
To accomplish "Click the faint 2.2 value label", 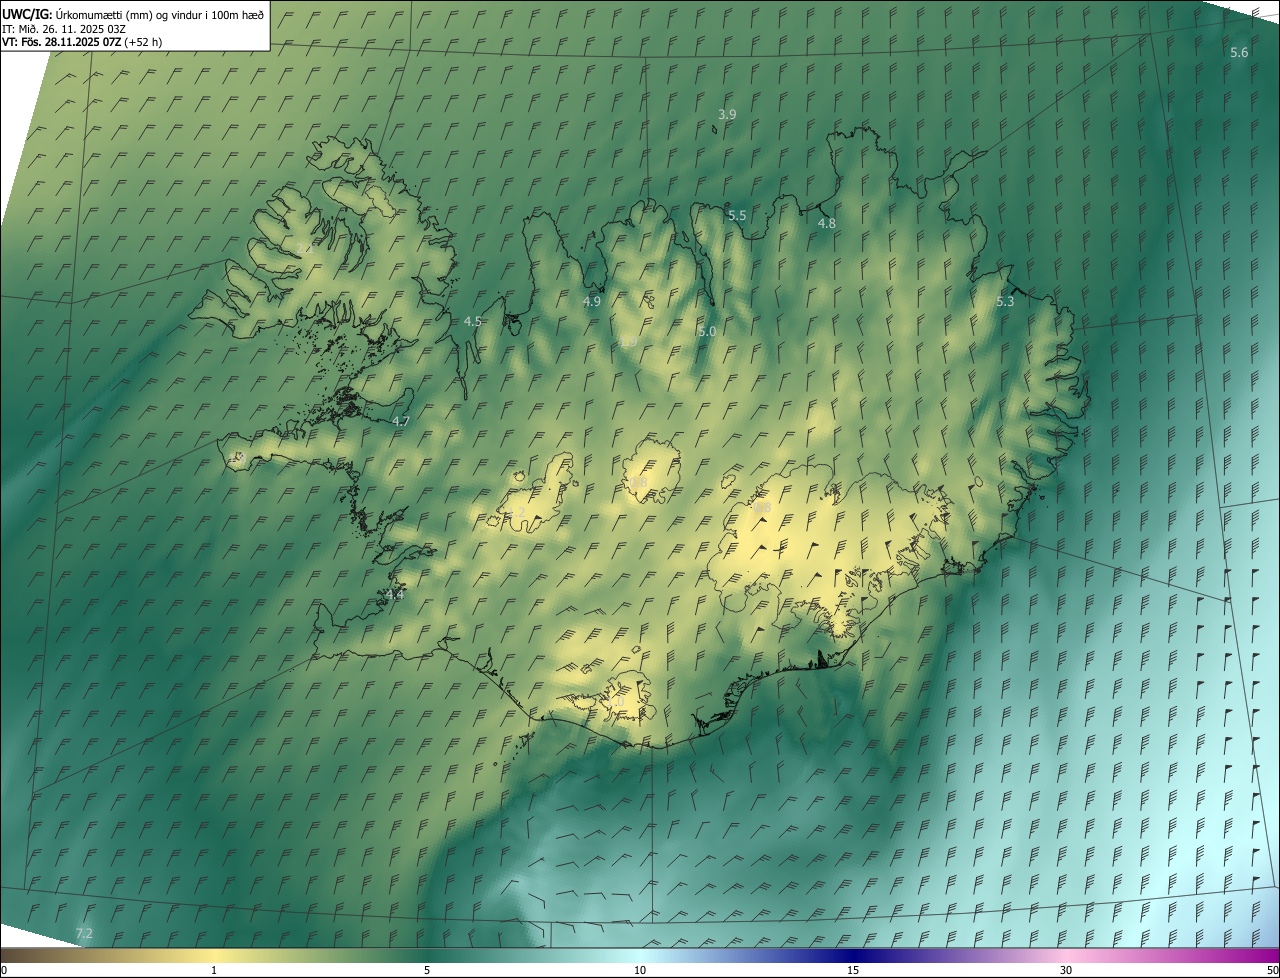I will point(303,247).
